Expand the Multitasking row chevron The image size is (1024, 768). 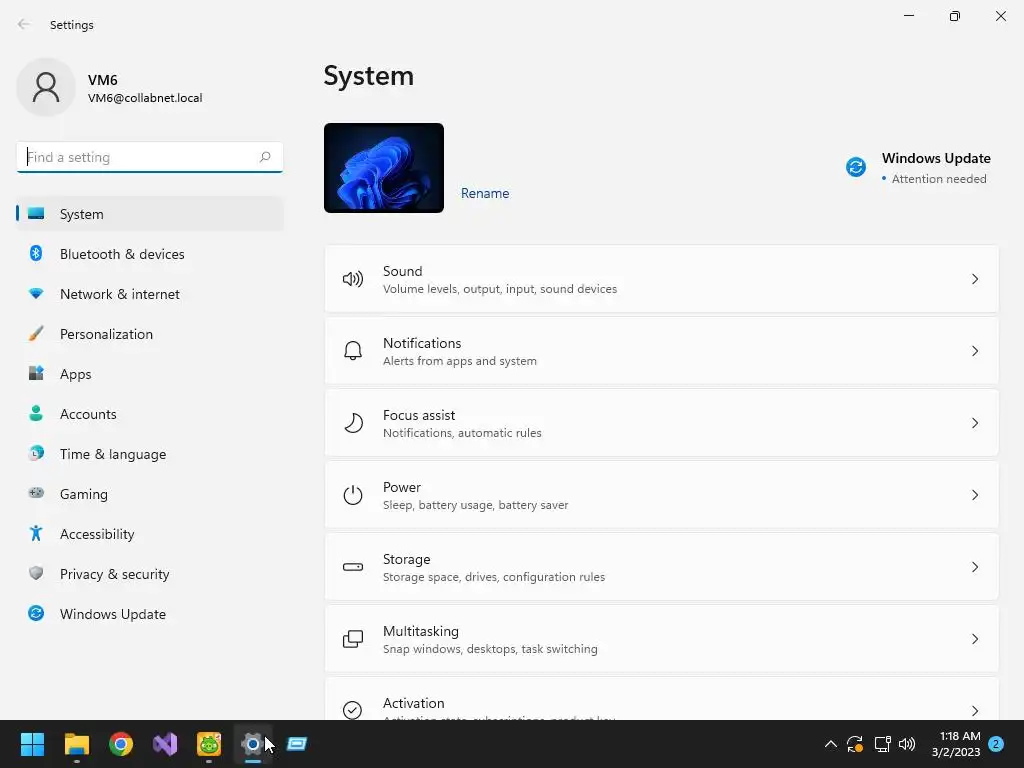974,639
